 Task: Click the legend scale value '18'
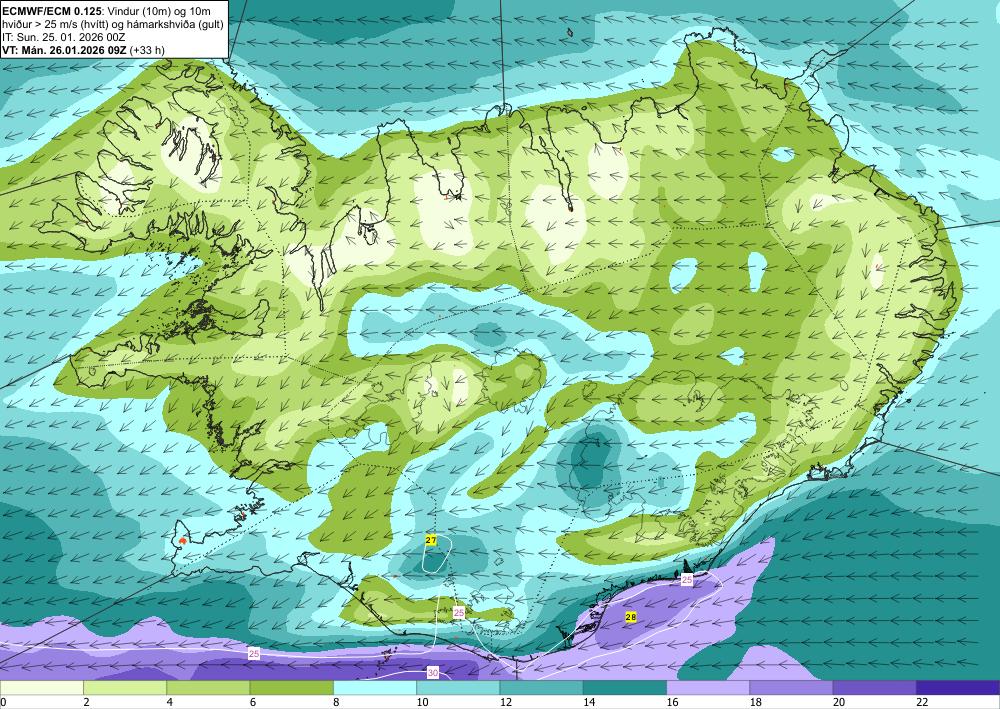click(756, 702)
